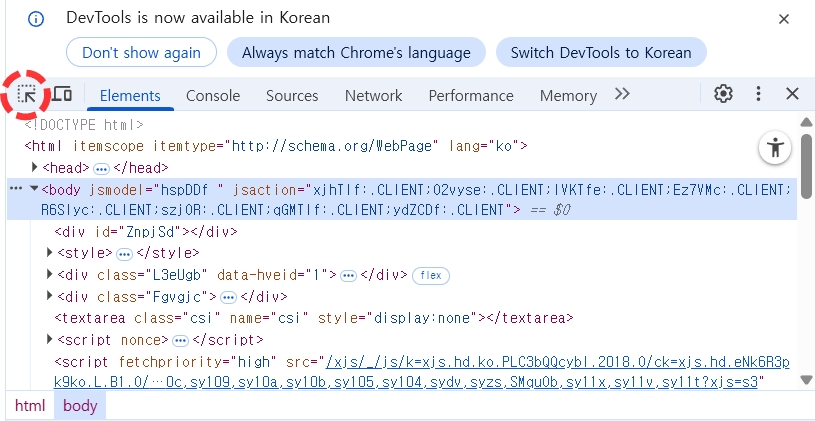
Task: Switch to the Elements tab
Action: click(130, 96)
